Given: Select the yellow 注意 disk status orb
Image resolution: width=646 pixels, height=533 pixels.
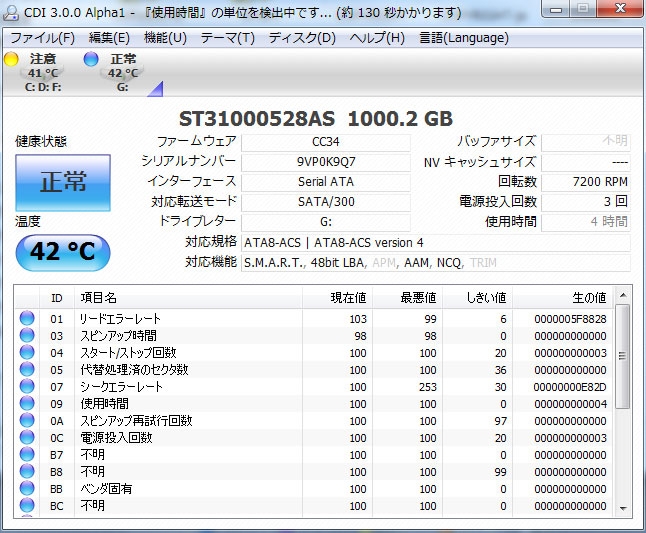Looking at the screenshot, I should point(12,60).
